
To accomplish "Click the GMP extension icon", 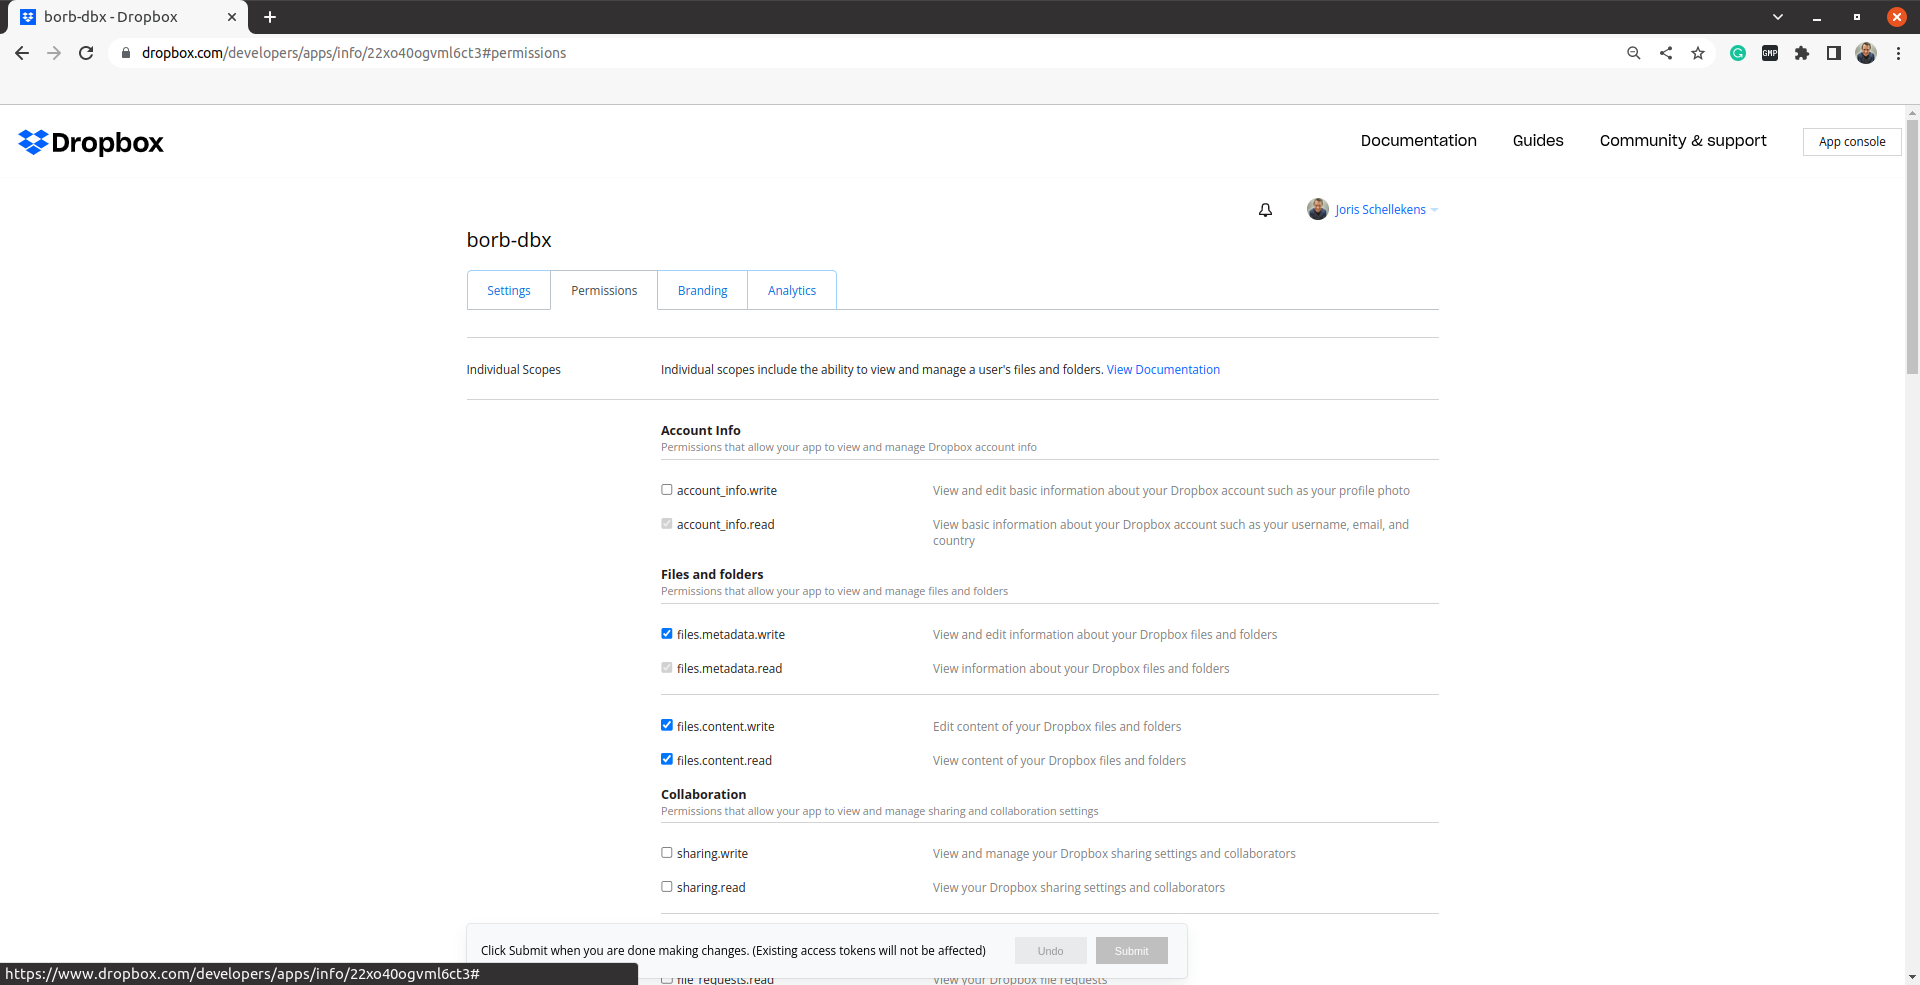I will click(1770, 53).
